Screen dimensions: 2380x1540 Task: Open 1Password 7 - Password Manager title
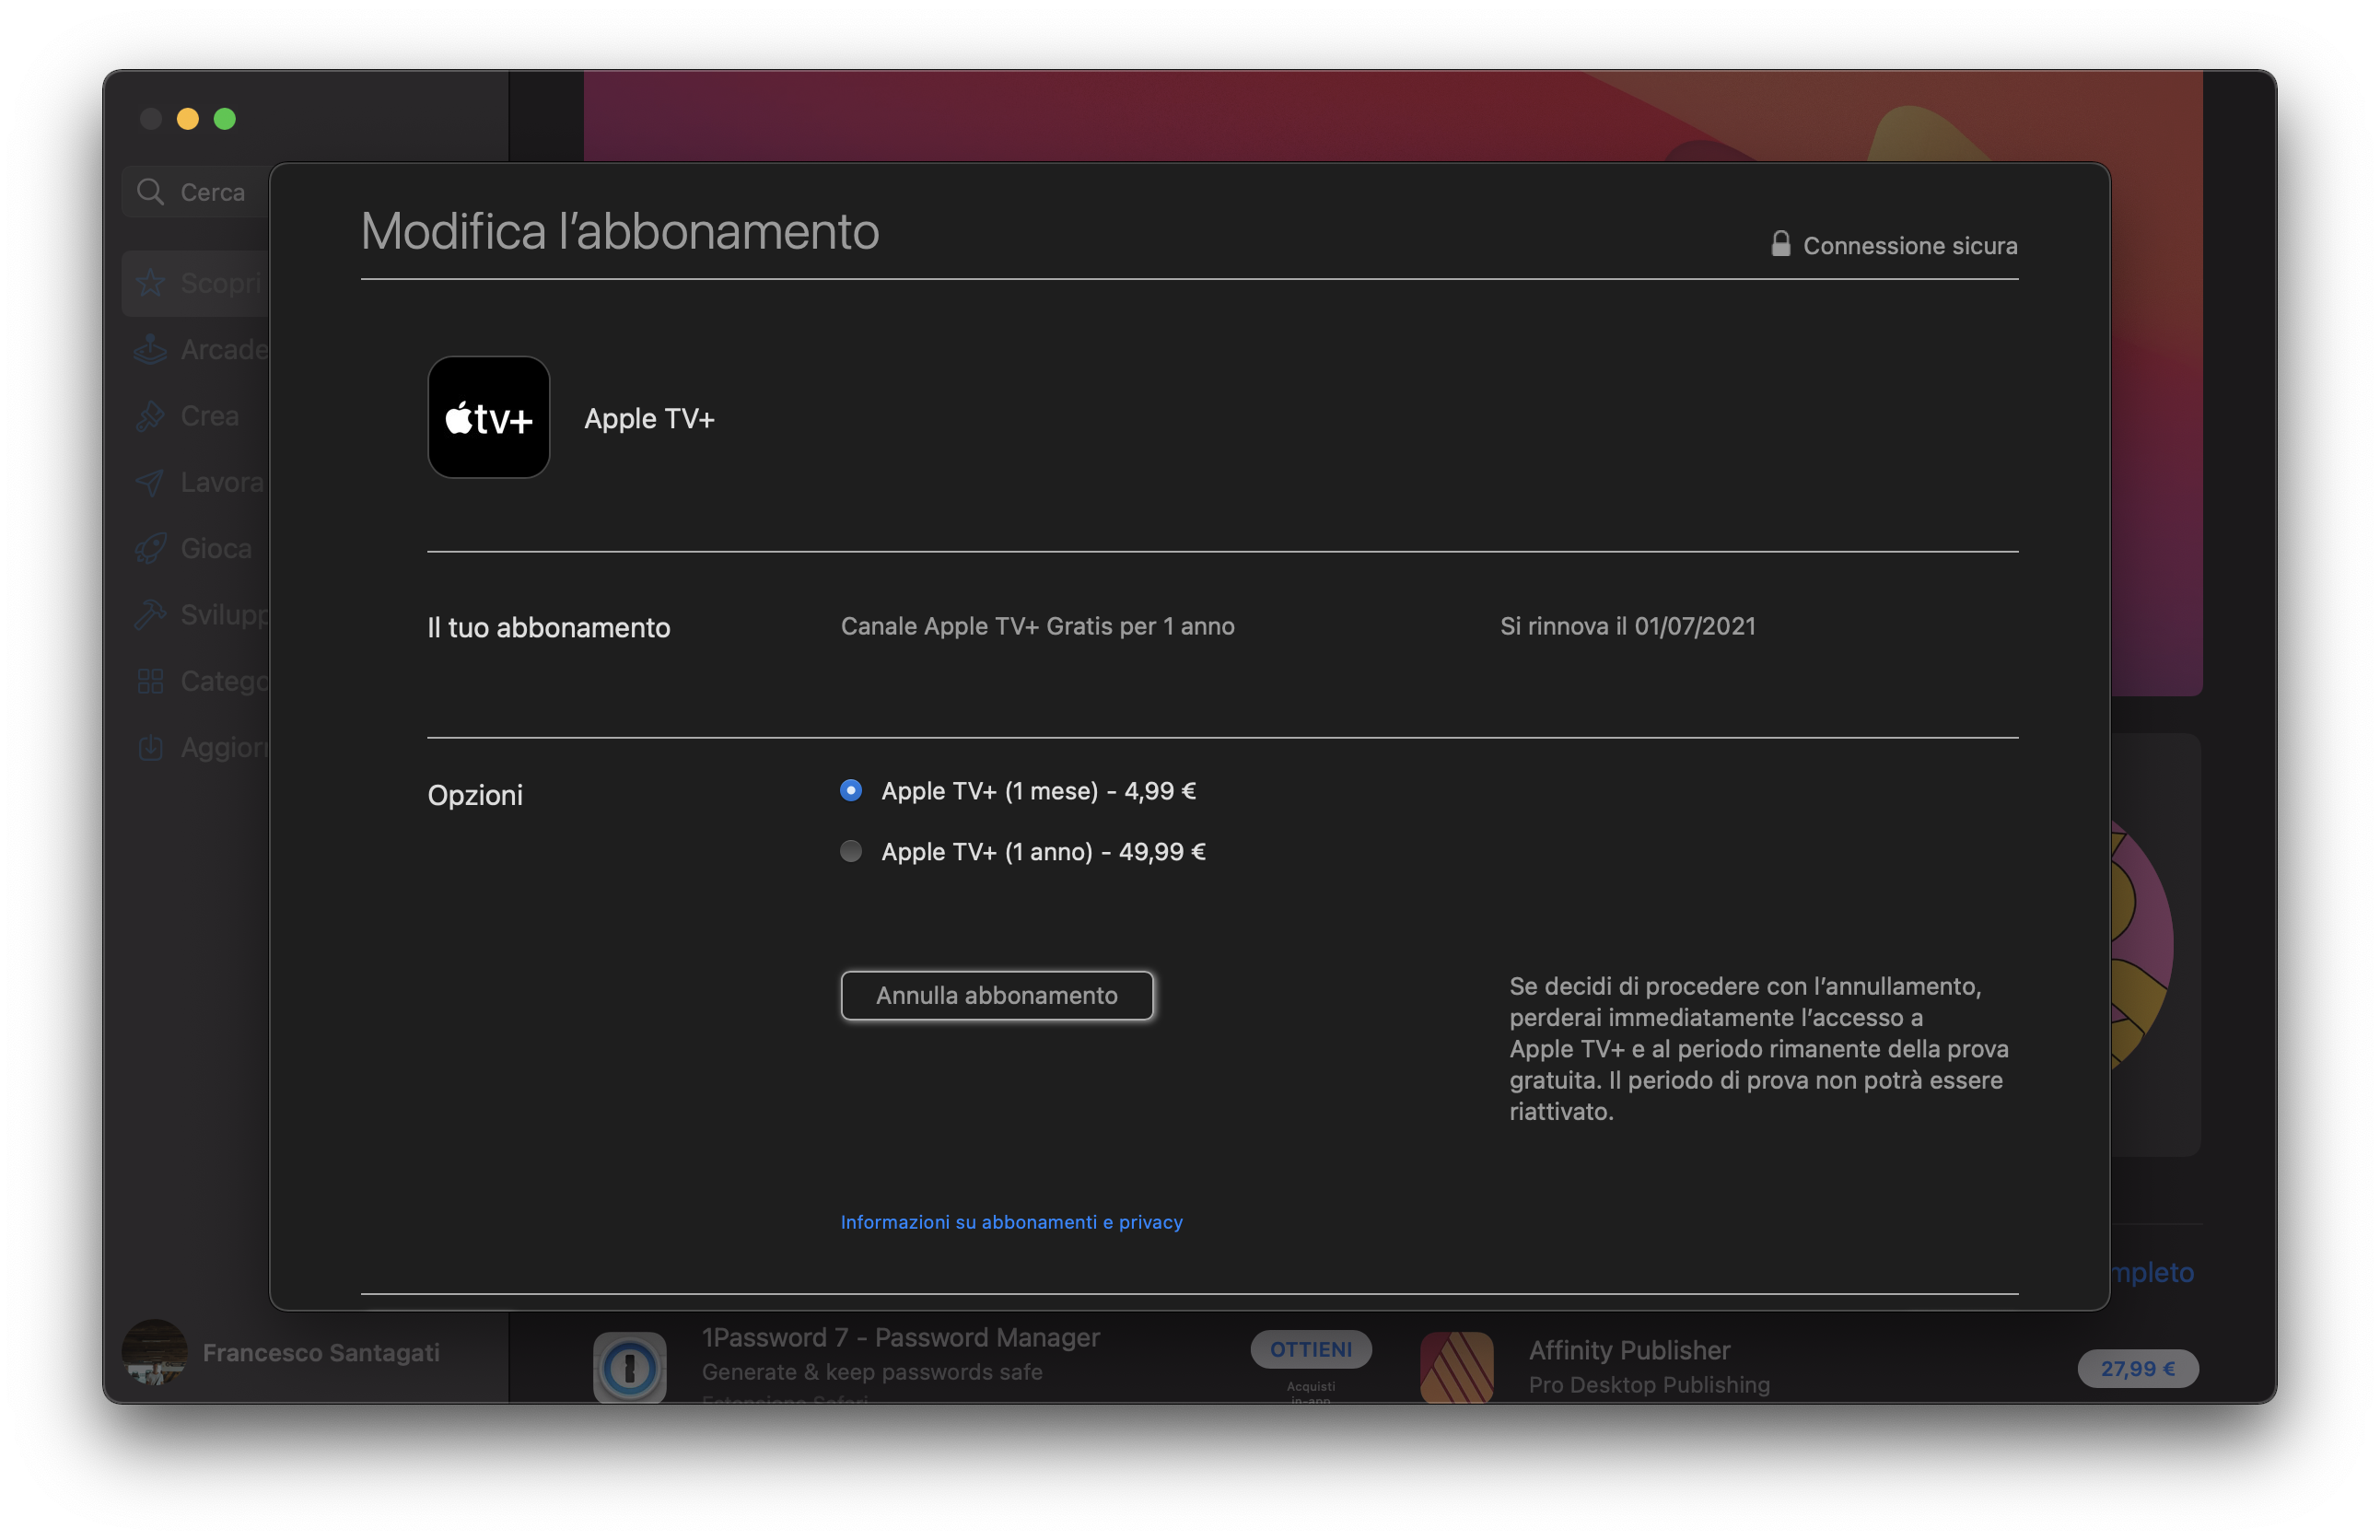[x=900, y=1337]
